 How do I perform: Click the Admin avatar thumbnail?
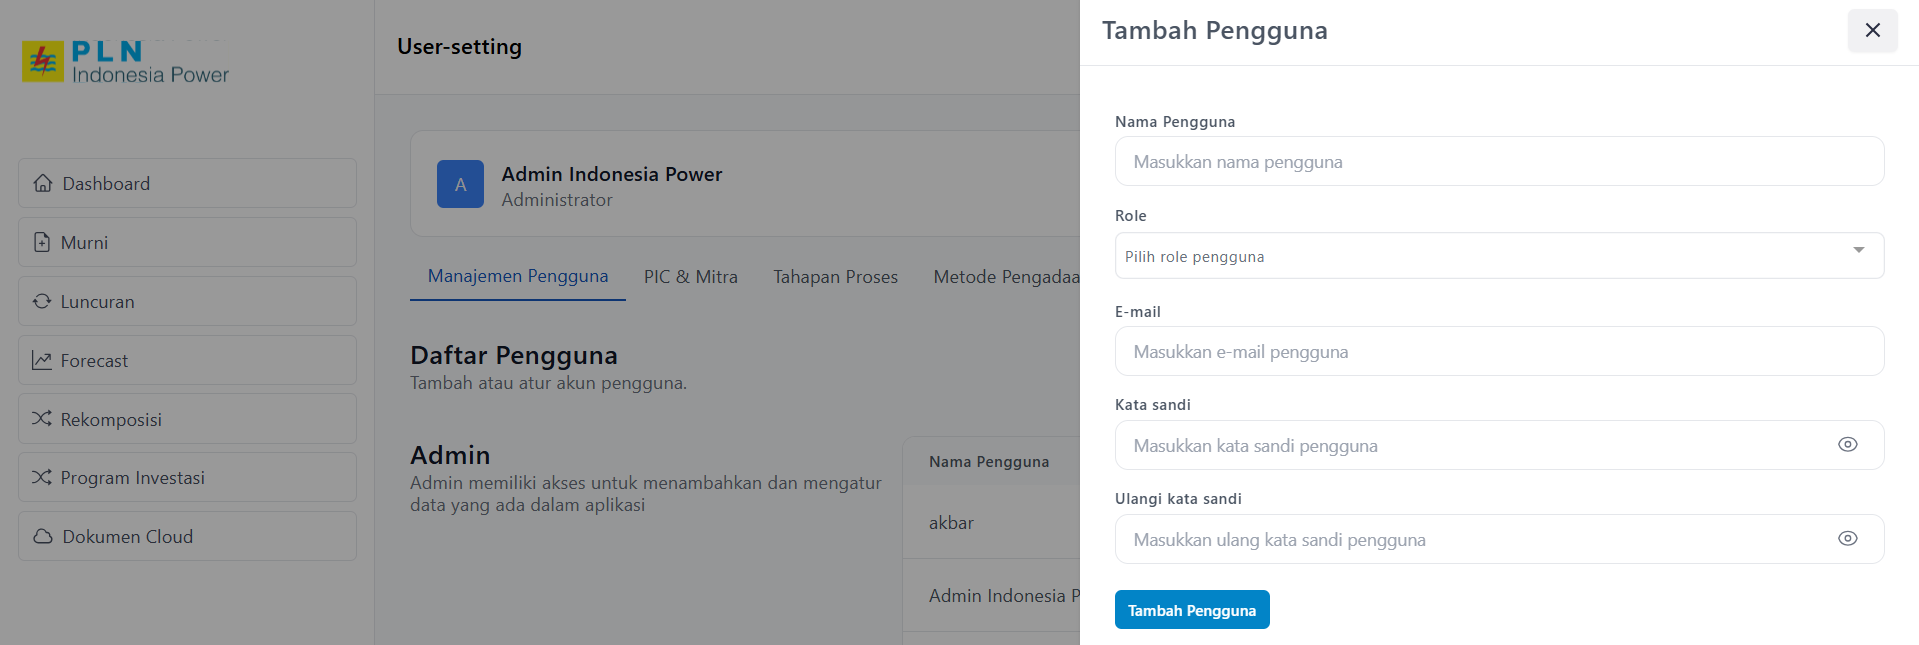point(460,184)
